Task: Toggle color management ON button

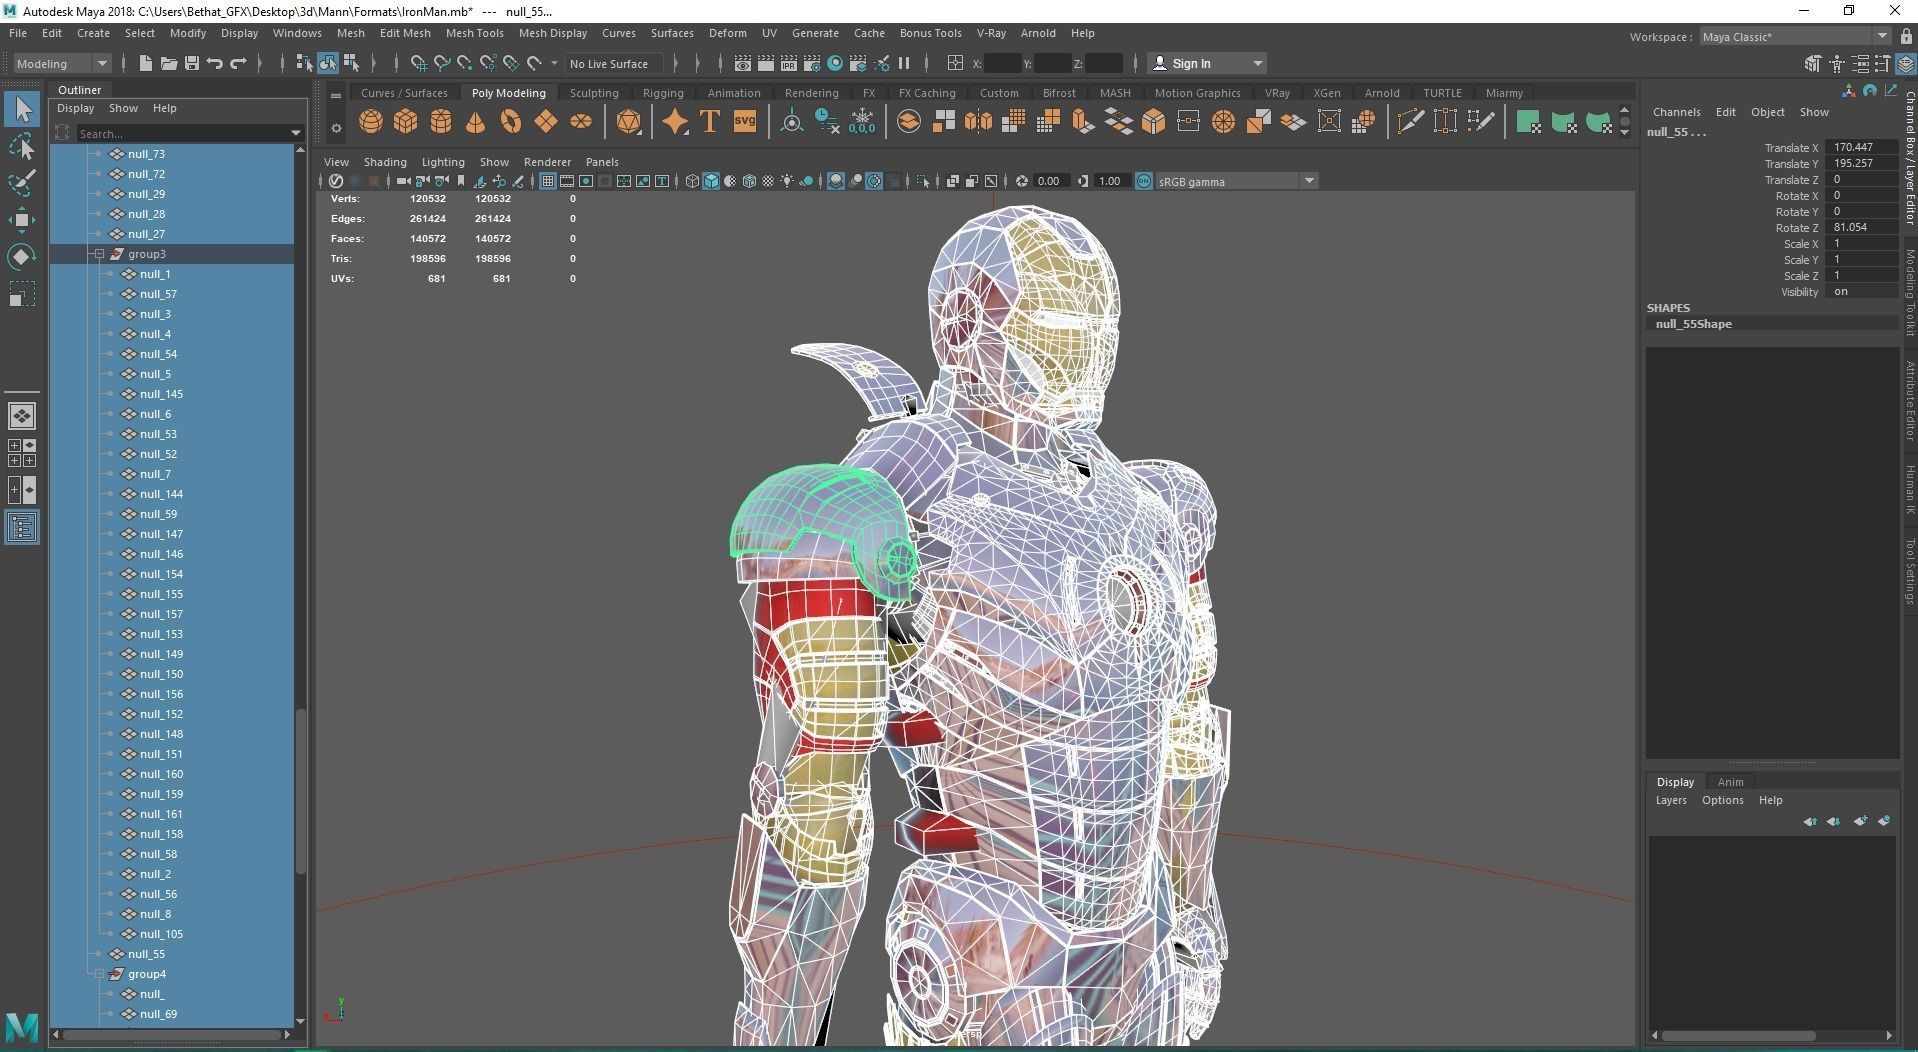Action: 1144,181
